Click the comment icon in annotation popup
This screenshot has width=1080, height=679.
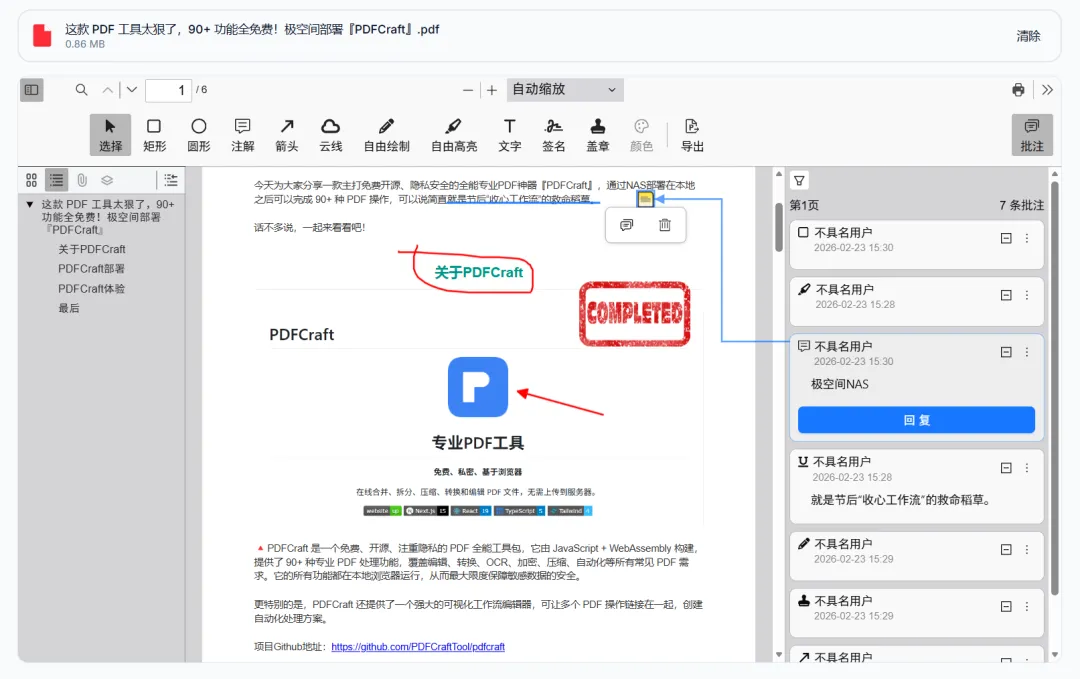pos(626,225)
